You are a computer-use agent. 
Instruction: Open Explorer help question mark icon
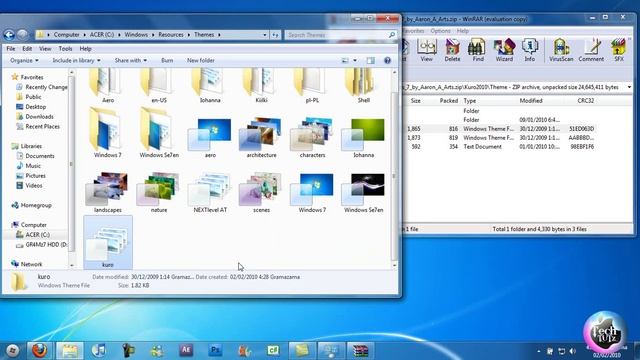click(x=387, y=60)
